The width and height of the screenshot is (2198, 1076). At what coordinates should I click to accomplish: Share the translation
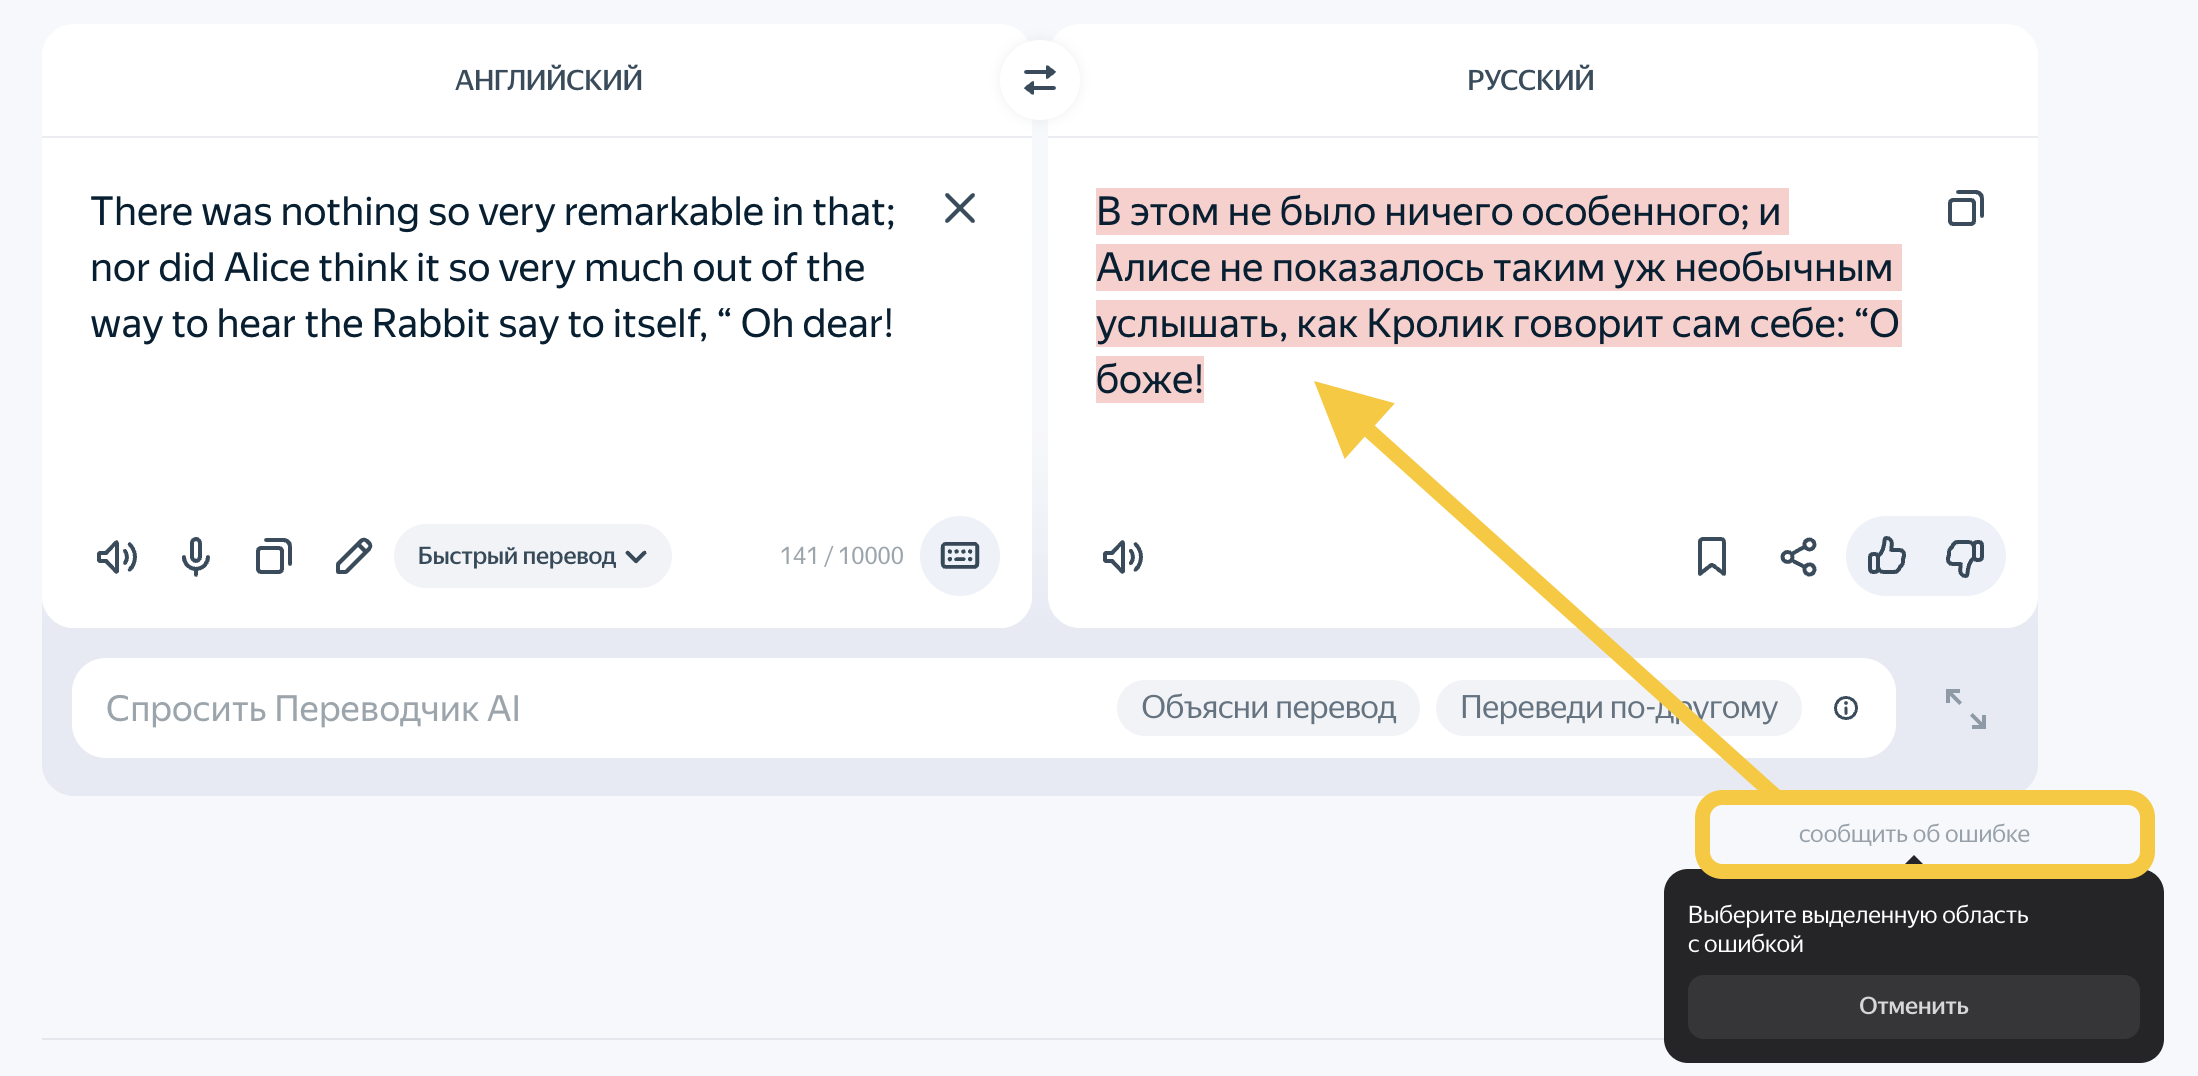click(x=1799, y=558)
